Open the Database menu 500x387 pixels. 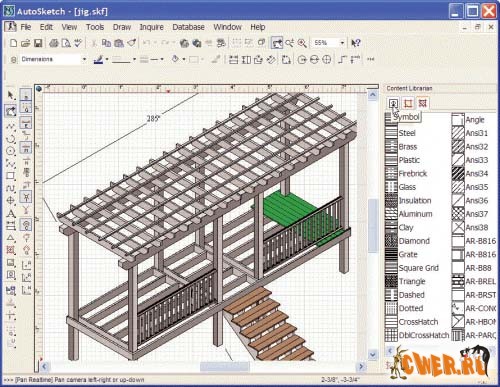click(x=188, y=27)
